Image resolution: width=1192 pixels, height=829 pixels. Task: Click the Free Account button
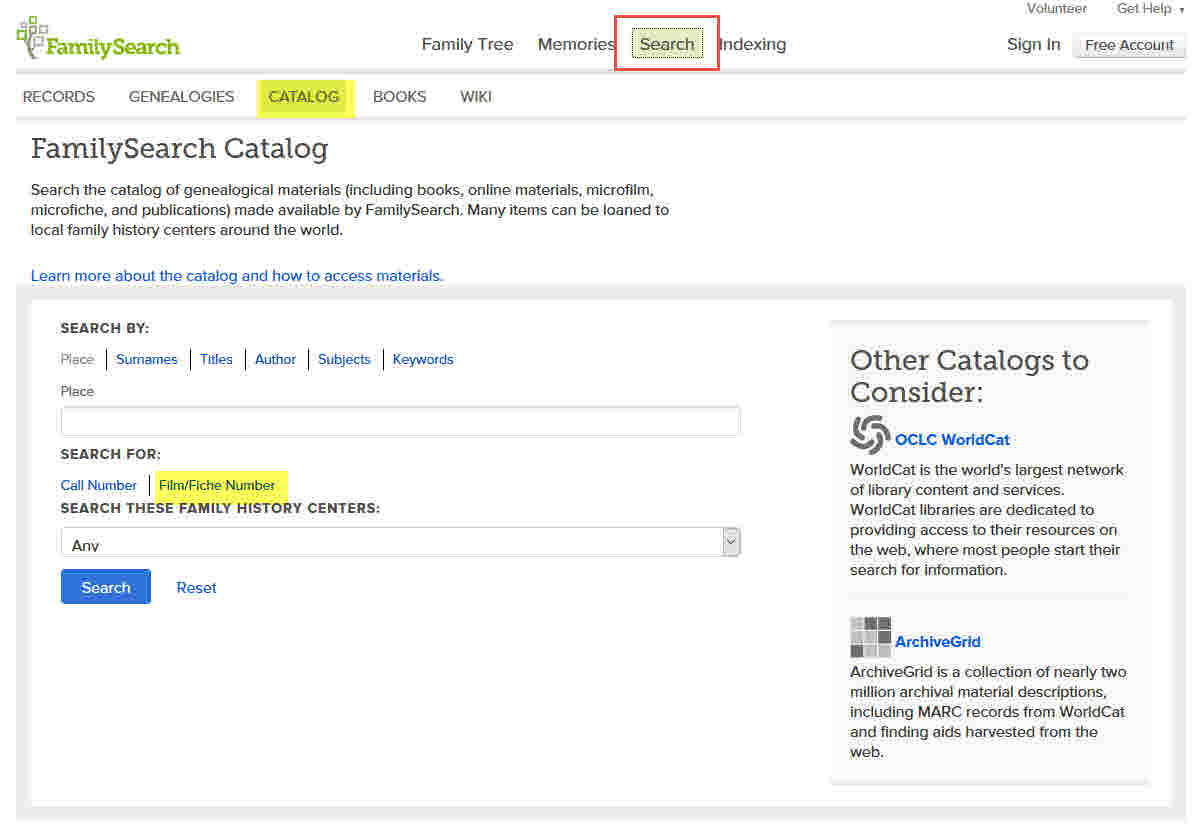(1129, 45)
